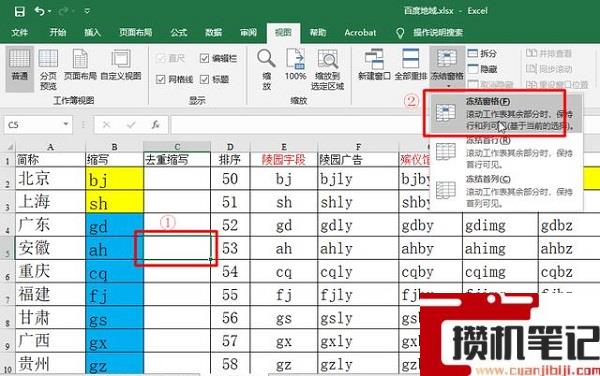Viewport: 600px width, 376px height.
Task: Switch to the 开始 ribbon tab
Action: tap(58, 33)
